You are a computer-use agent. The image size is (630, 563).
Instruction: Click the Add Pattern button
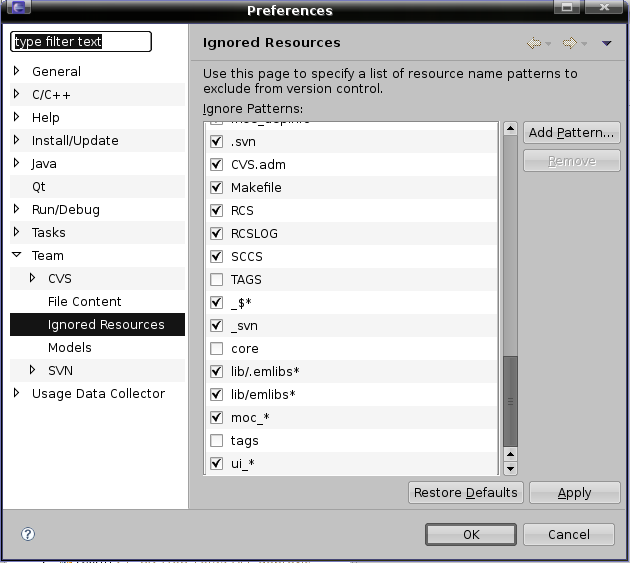click(571, 133)
